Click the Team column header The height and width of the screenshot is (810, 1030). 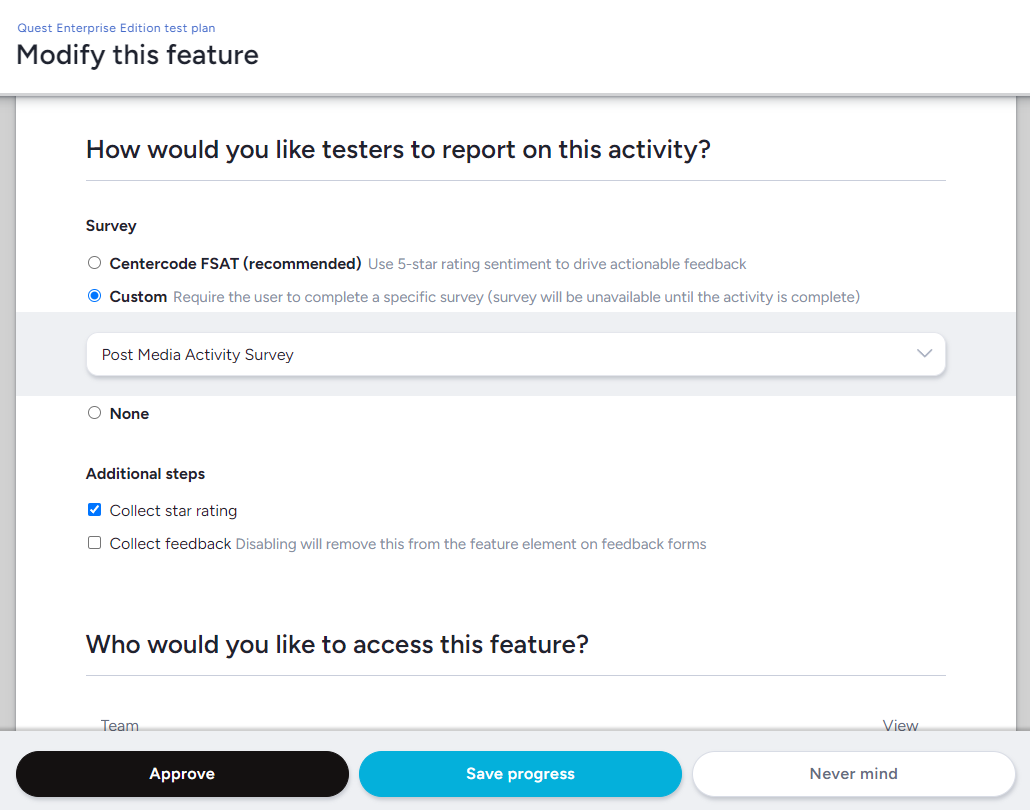click(120, 725)
